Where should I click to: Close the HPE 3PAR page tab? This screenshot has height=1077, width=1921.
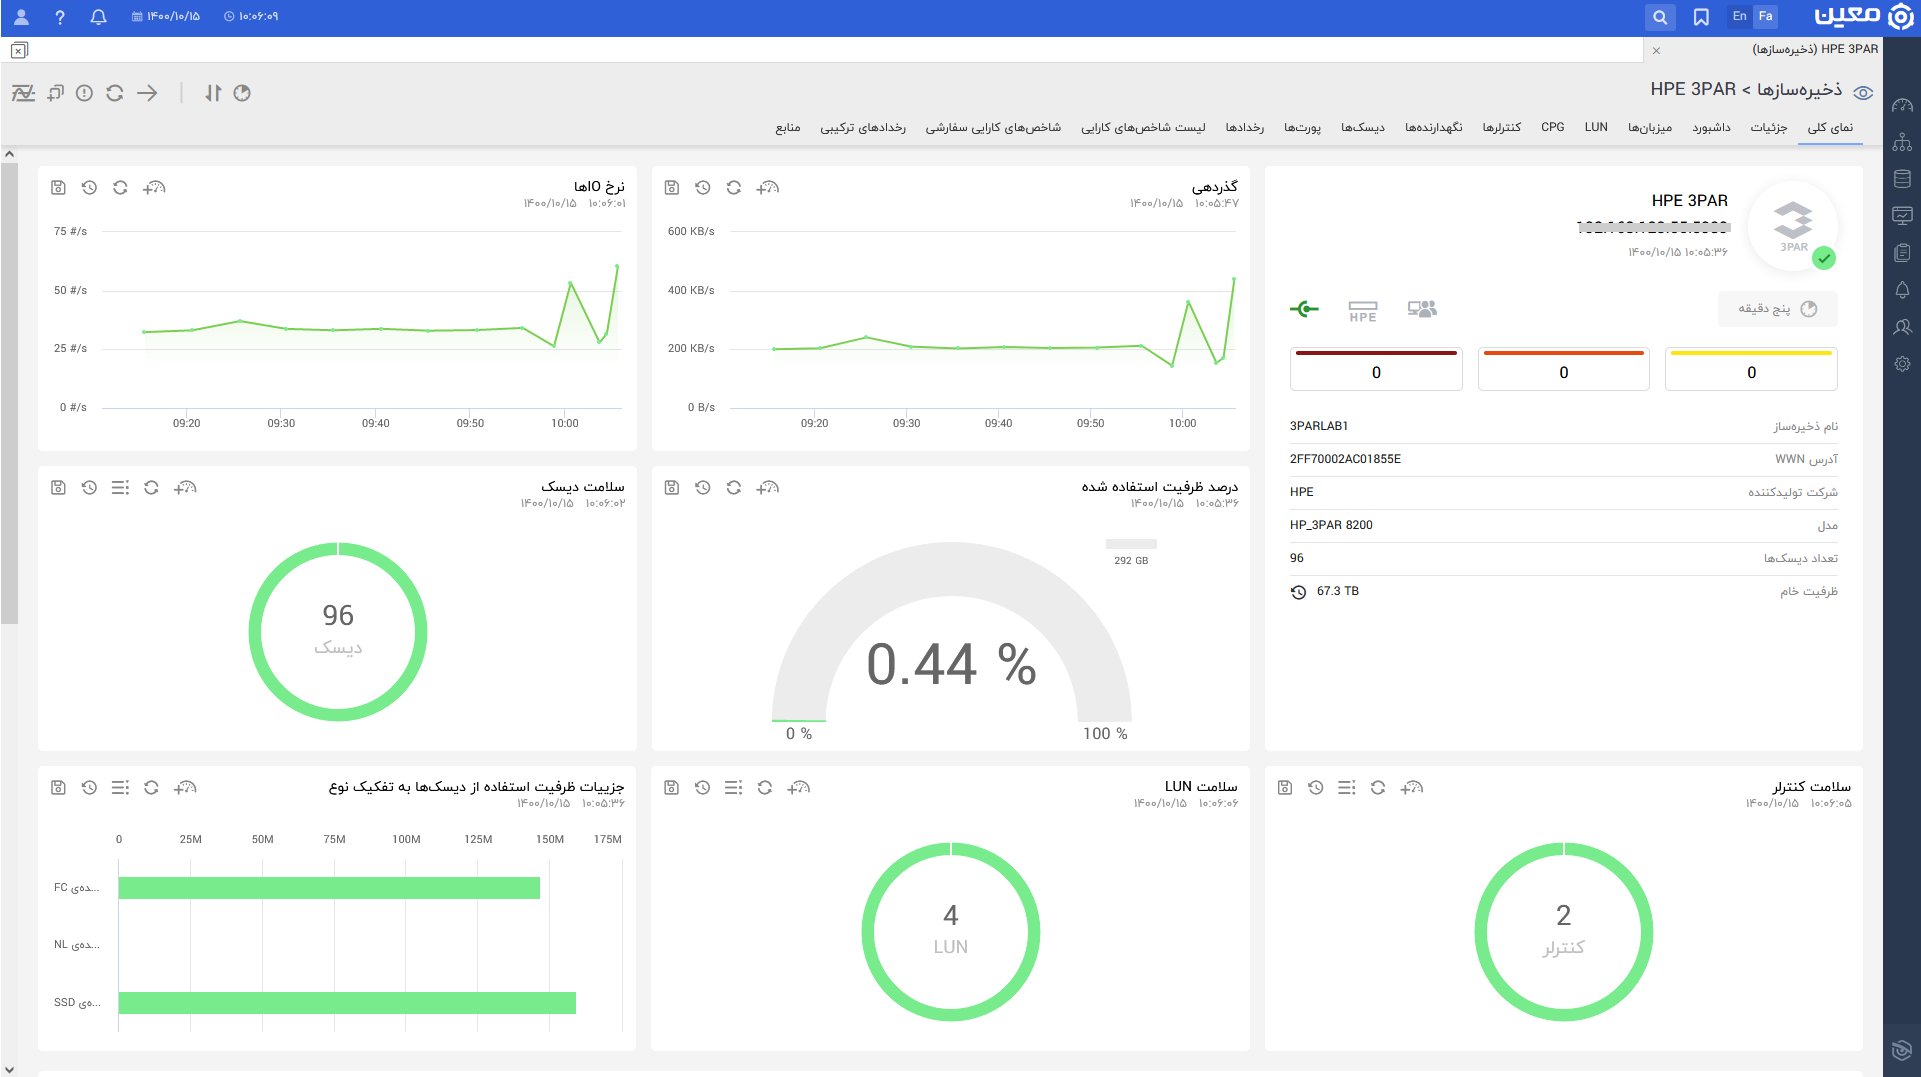1656,50
